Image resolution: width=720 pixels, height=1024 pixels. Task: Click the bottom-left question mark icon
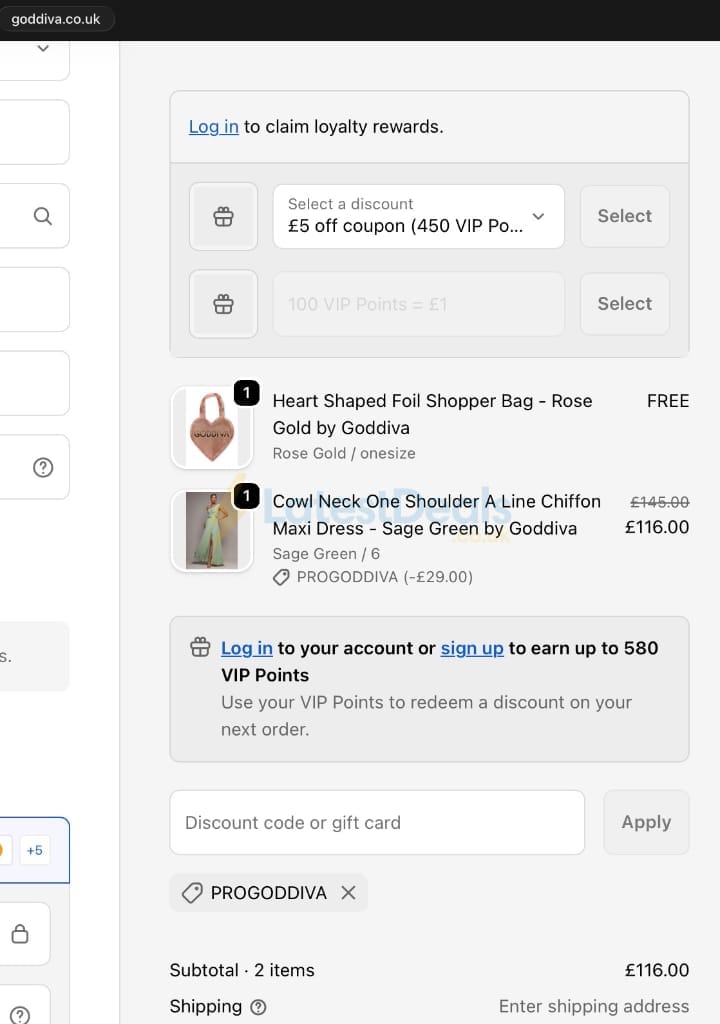[x=20, y=1014]
